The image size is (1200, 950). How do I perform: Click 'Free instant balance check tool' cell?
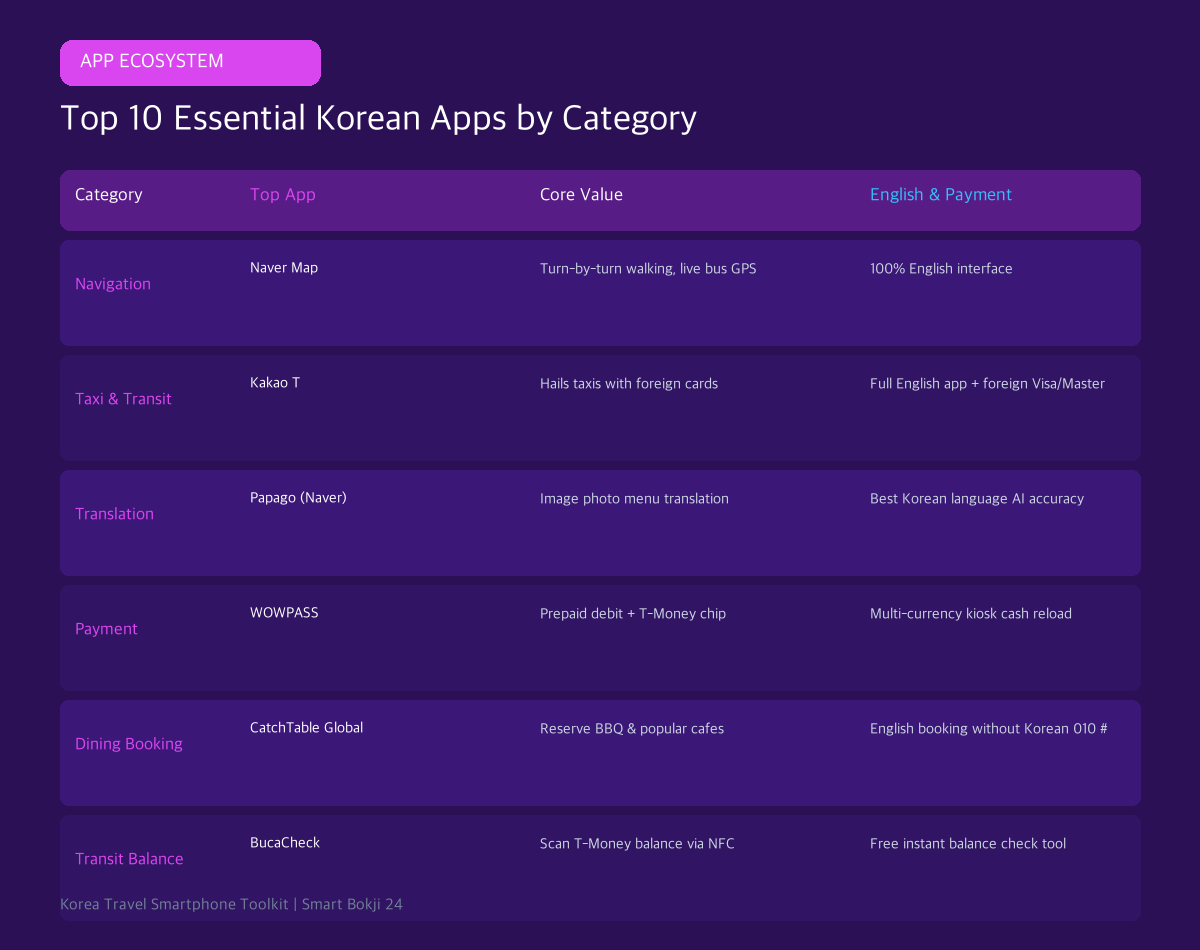tap(968, 844)
